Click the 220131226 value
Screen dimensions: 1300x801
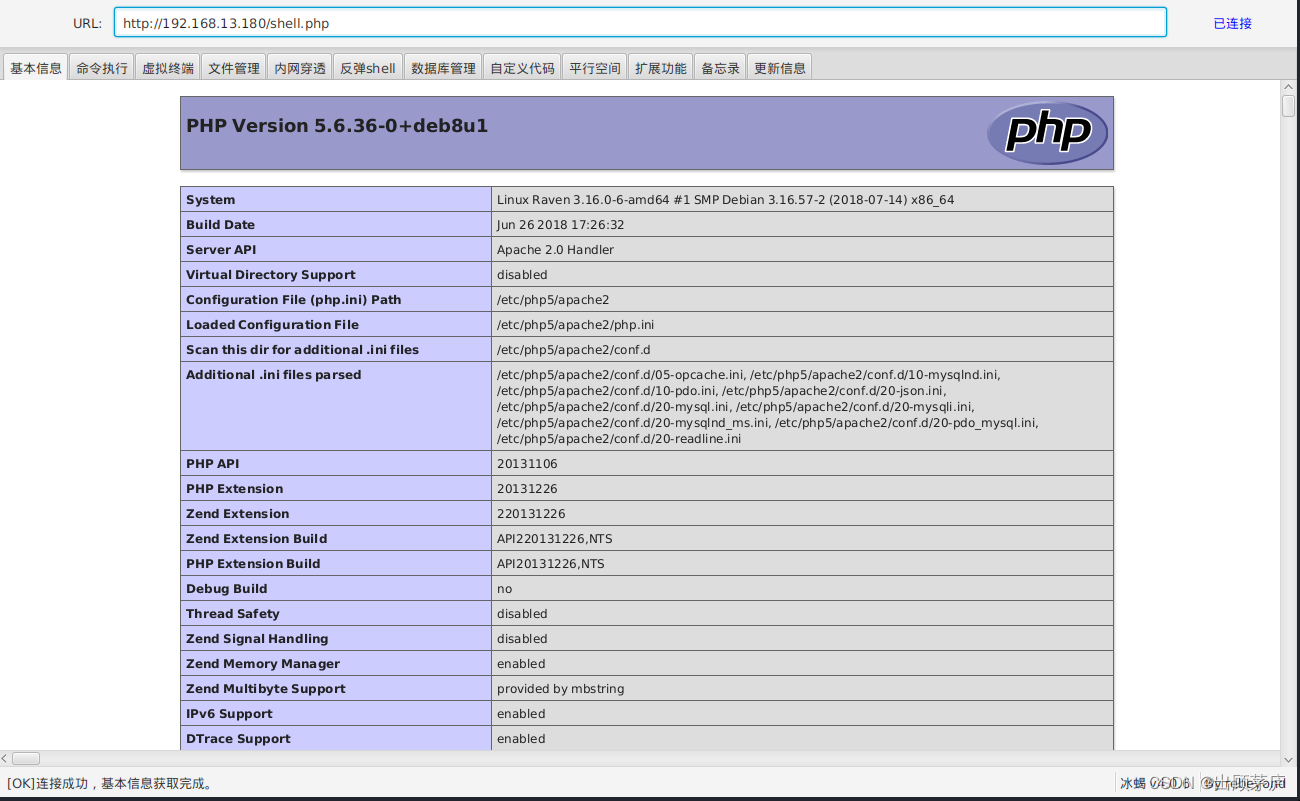[x=531, y=514]
